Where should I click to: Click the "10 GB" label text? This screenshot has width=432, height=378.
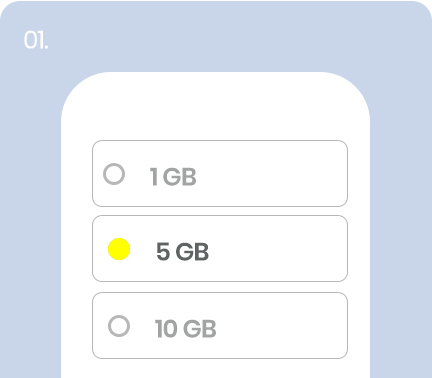186,329
